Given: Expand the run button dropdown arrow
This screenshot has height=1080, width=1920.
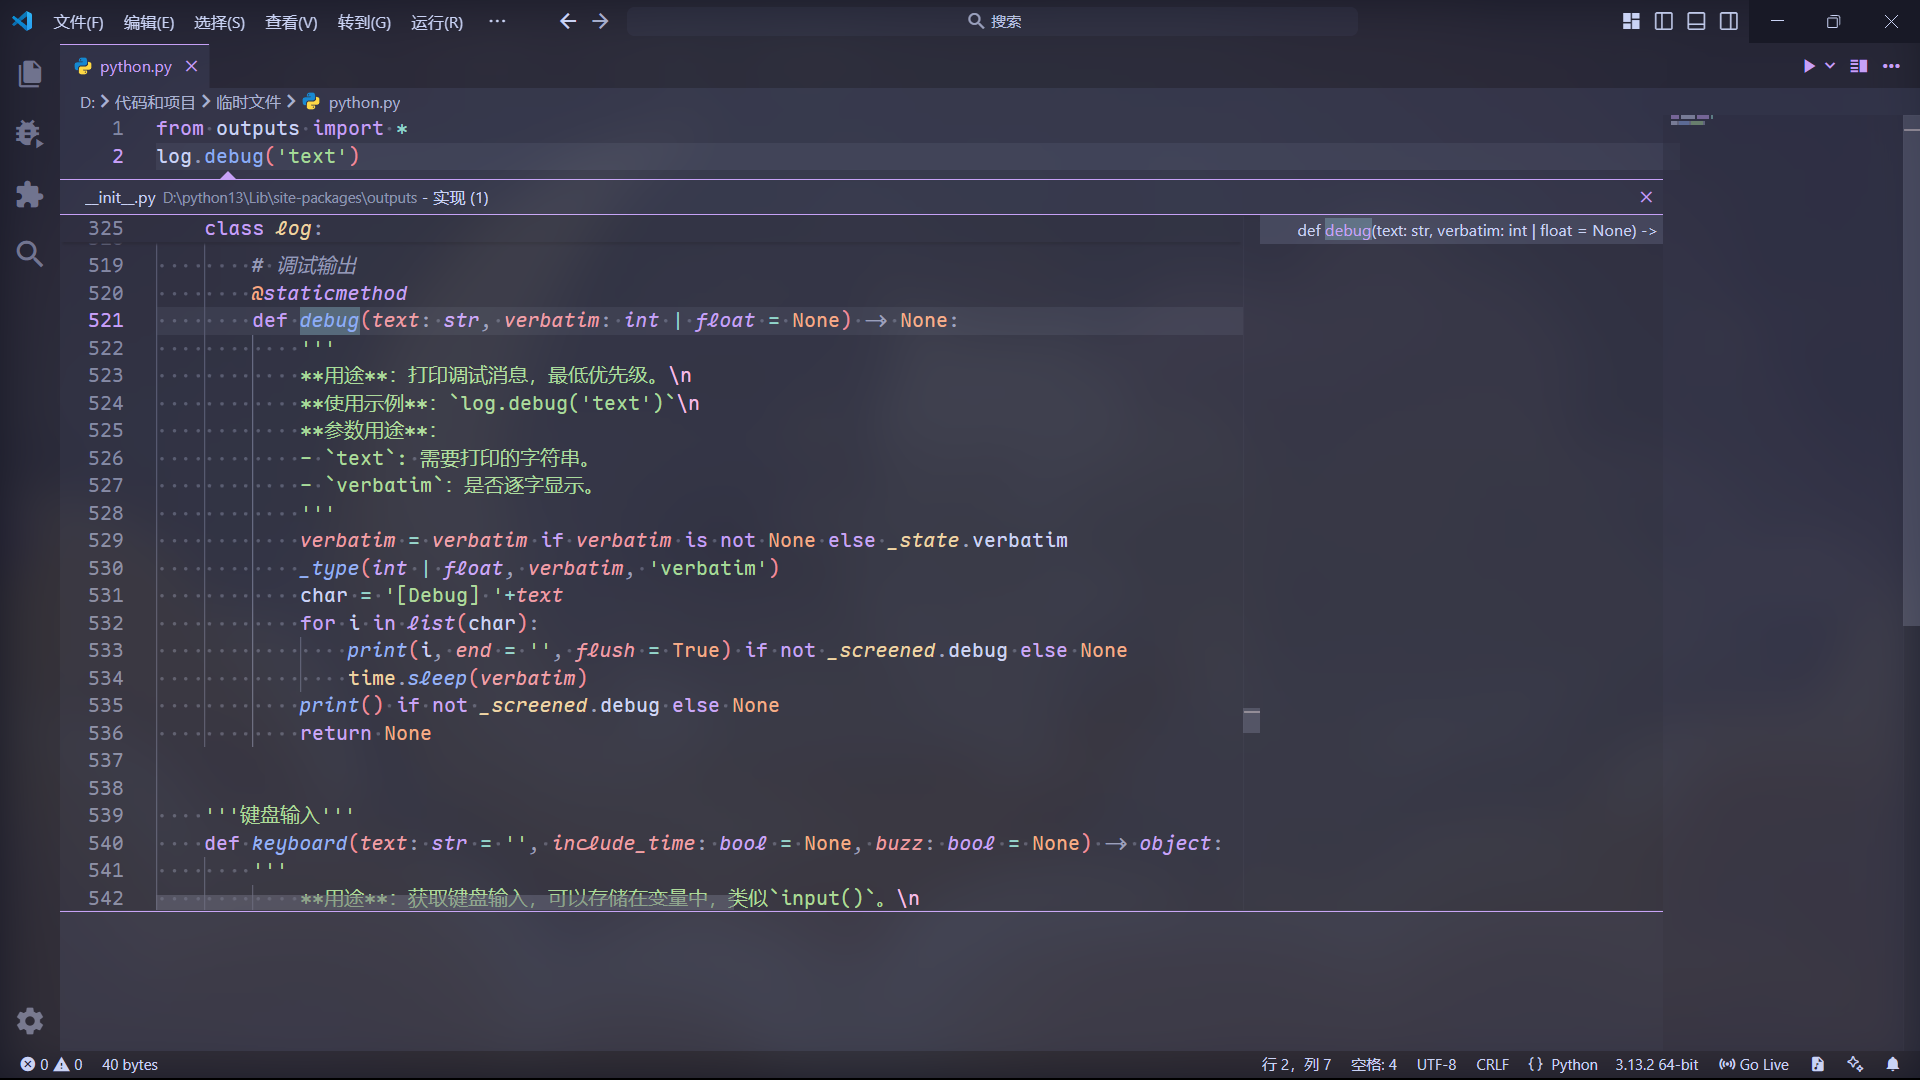Looking at the screenshot, I should [x=1830, y=66].
